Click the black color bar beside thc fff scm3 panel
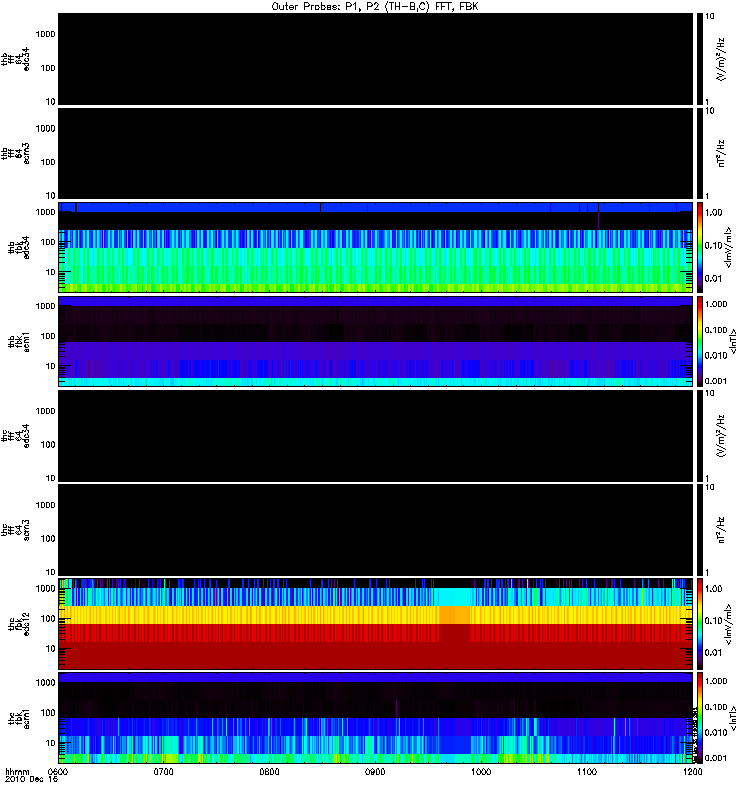This screenshot has height=800, width=750. (x=700, y=530)
